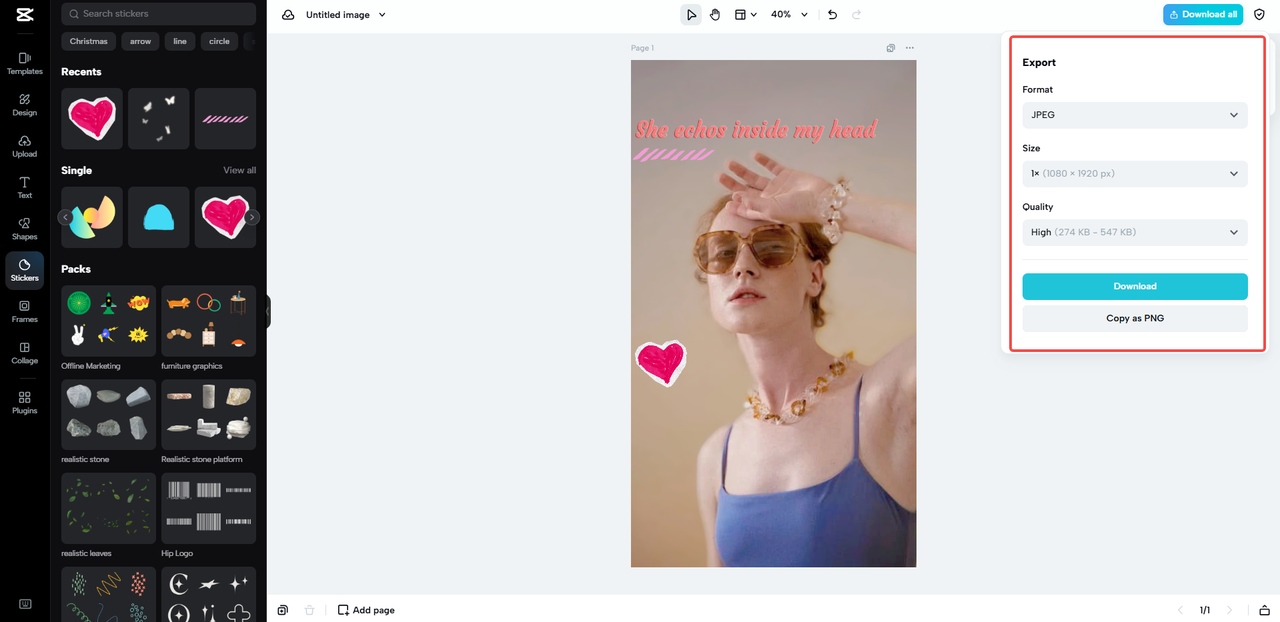Open the realistic leaves sticker pack
The width and height of the screenshot is (1280, 622).
(109, 508)
